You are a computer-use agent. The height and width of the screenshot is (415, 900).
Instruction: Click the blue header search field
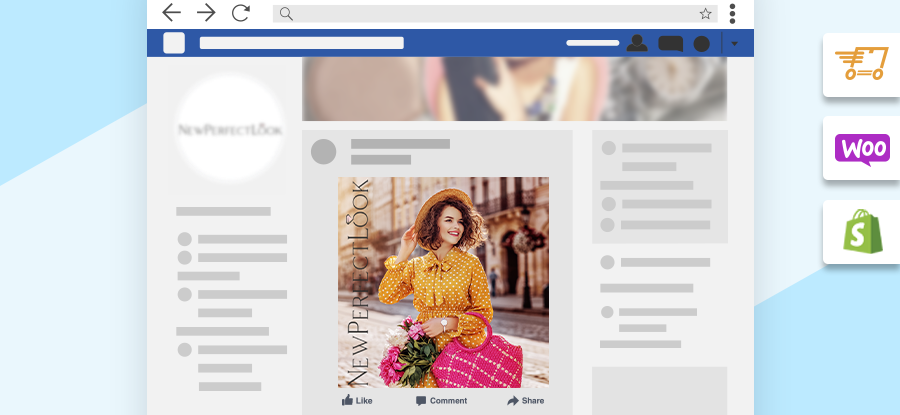pos(301,43)
